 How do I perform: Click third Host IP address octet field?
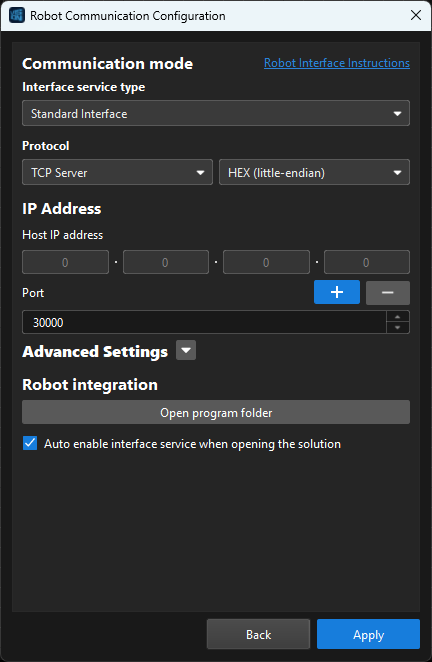coord(266,262)
